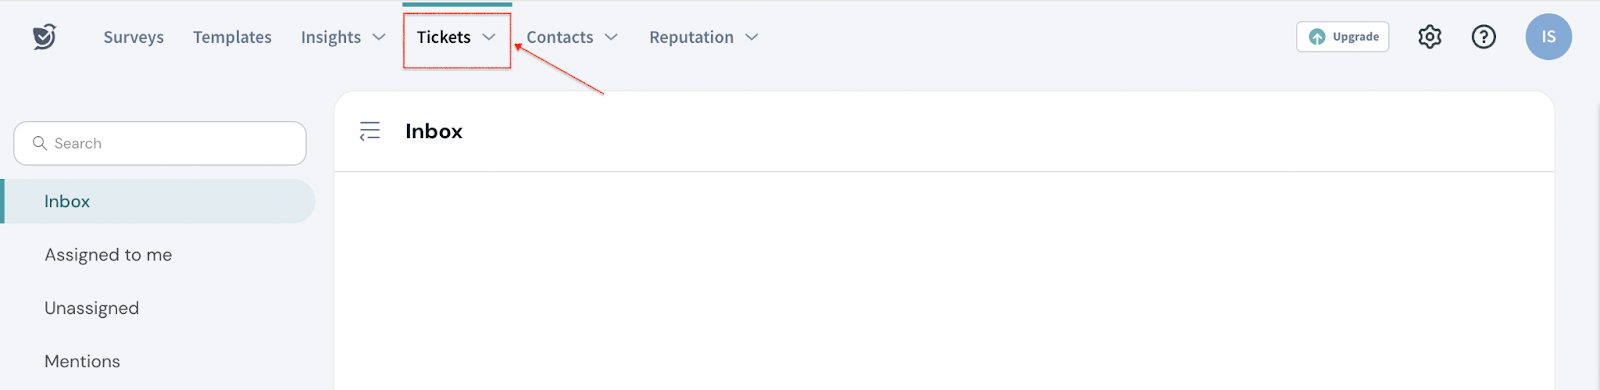Collapse sidebar with the Inbox list icon
1600x390 pixels.
(x=370, y=131)
